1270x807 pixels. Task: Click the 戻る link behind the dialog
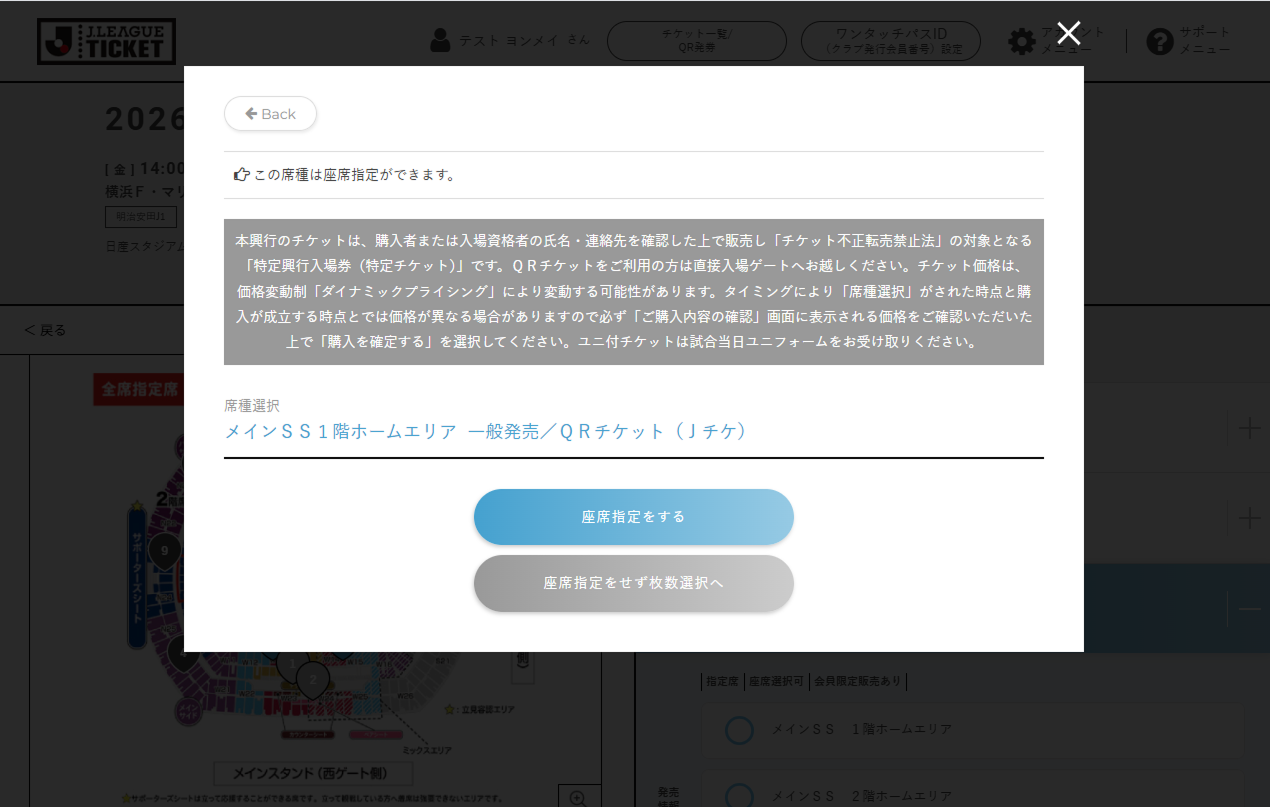click(x=45, y=330)
